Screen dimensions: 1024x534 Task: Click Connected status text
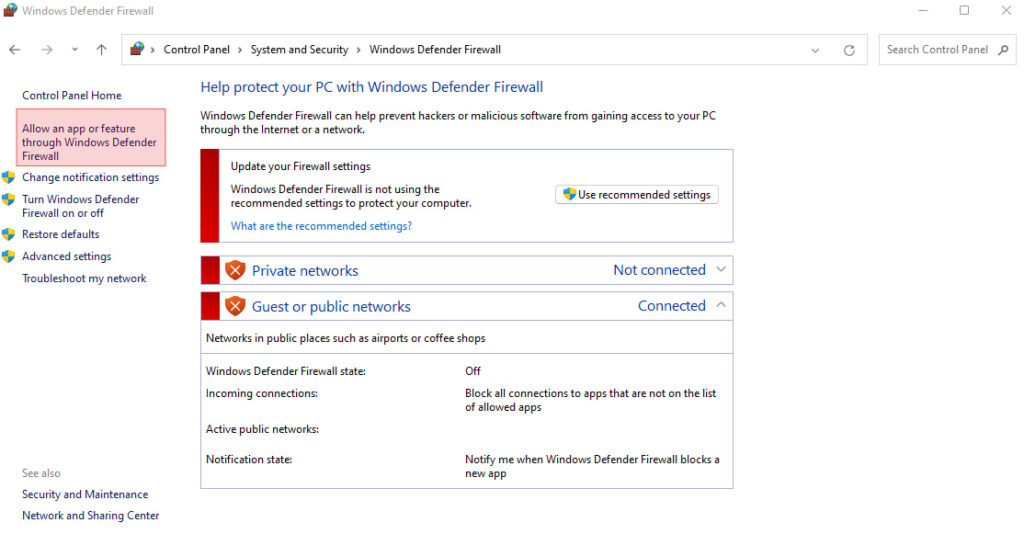pyautogui.click(x=672, y=306)
